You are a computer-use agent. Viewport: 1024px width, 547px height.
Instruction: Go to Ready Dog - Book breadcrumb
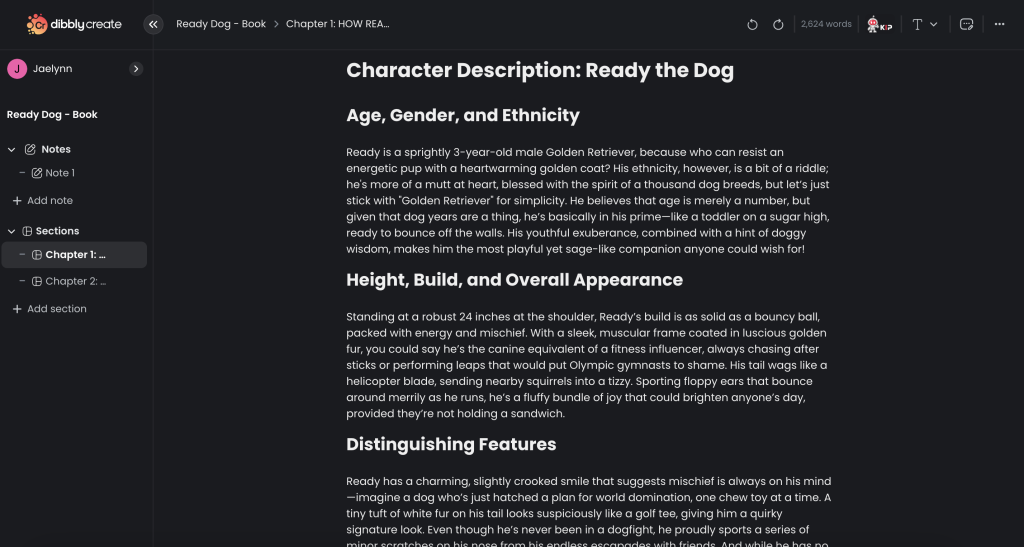[x=221, y=24]
